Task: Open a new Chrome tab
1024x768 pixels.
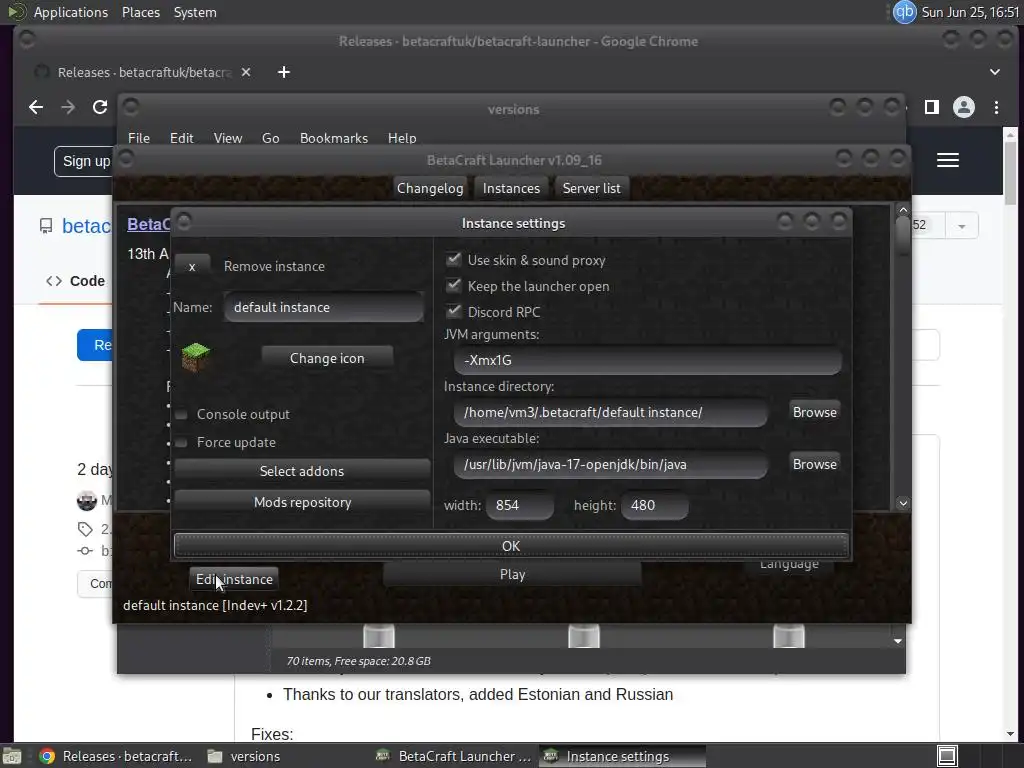Action: [283, 72]
